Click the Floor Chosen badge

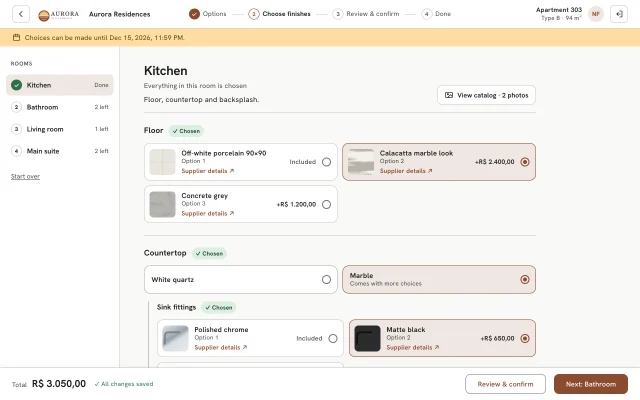[186, 131]
